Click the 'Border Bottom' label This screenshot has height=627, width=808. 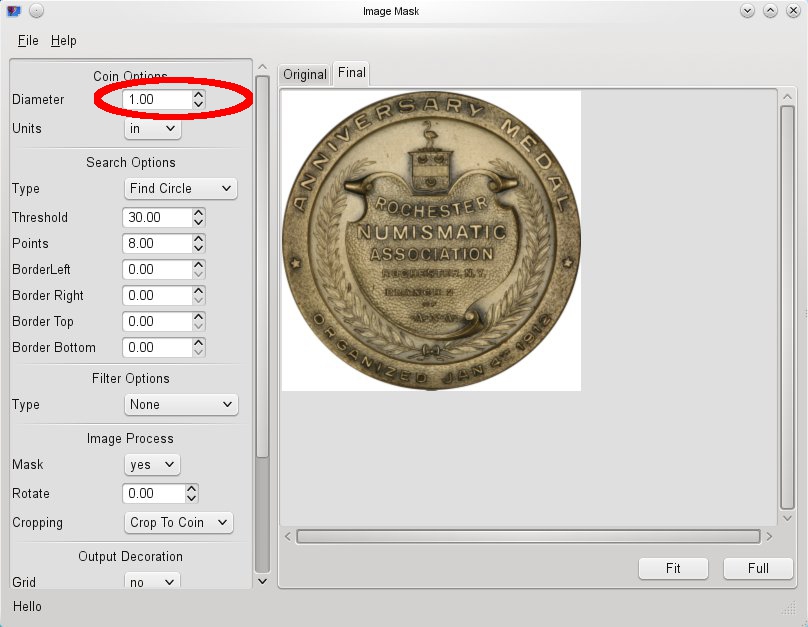tap(54, 347)
